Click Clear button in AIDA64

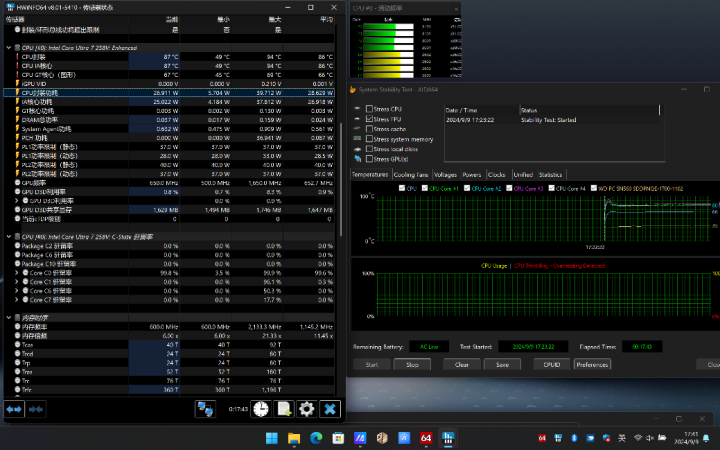(461, 365)
